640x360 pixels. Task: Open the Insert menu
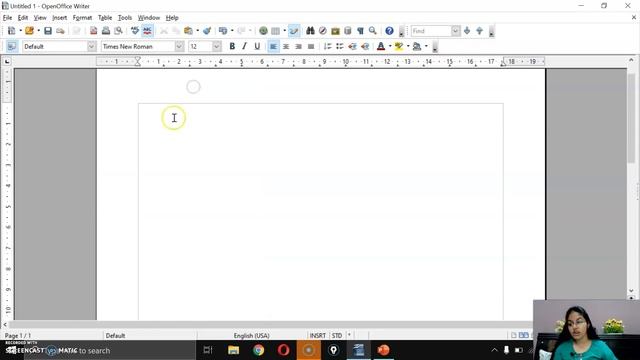(60, 18)
